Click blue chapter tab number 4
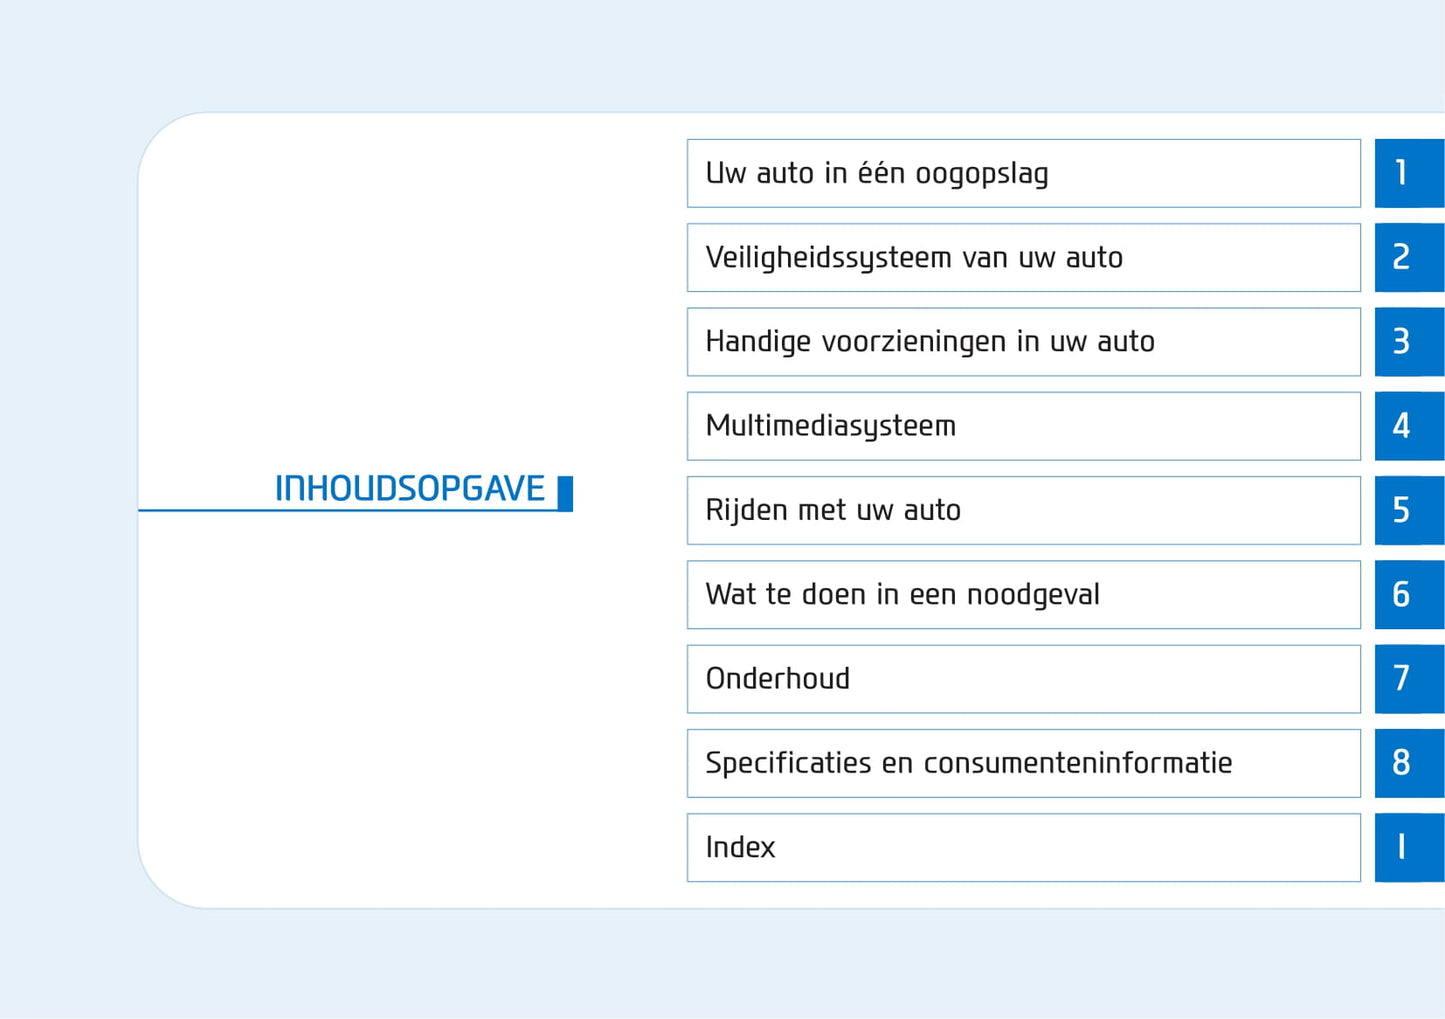 pos(1408,426)
